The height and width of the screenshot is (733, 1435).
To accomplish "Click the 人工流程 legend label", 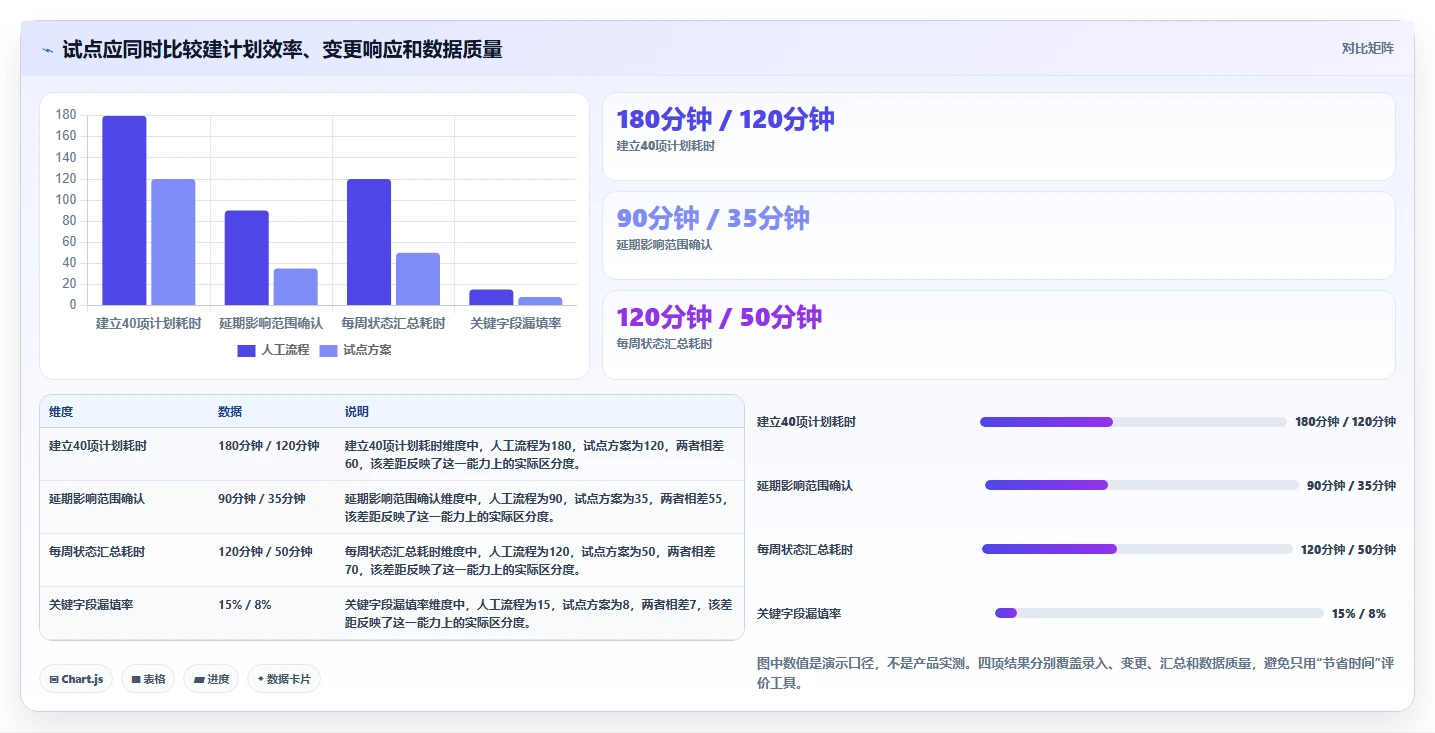I will click(x=285, y=350).
